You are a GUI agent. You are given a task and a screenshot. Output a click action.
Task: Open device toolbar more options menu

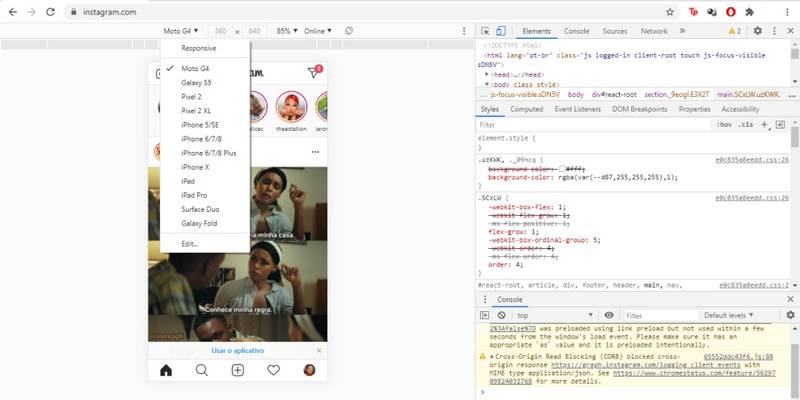(x=464, y=31)
